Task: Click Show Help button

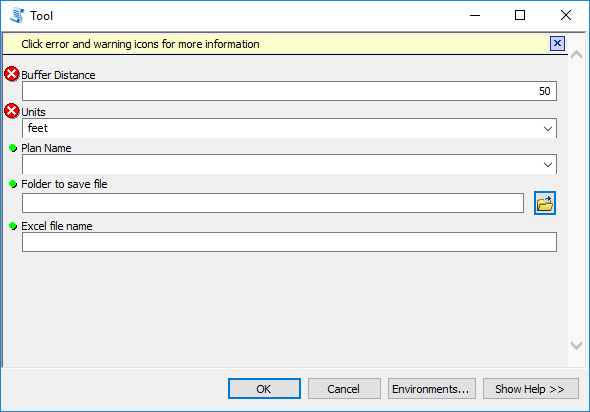Action: click(531, 389)
